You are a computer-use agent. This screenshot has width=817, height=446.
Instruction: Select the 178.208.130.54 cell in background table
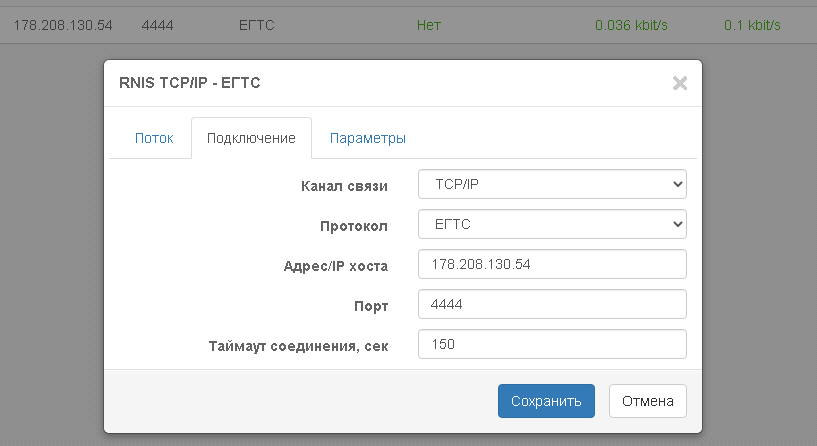point(62,24)
